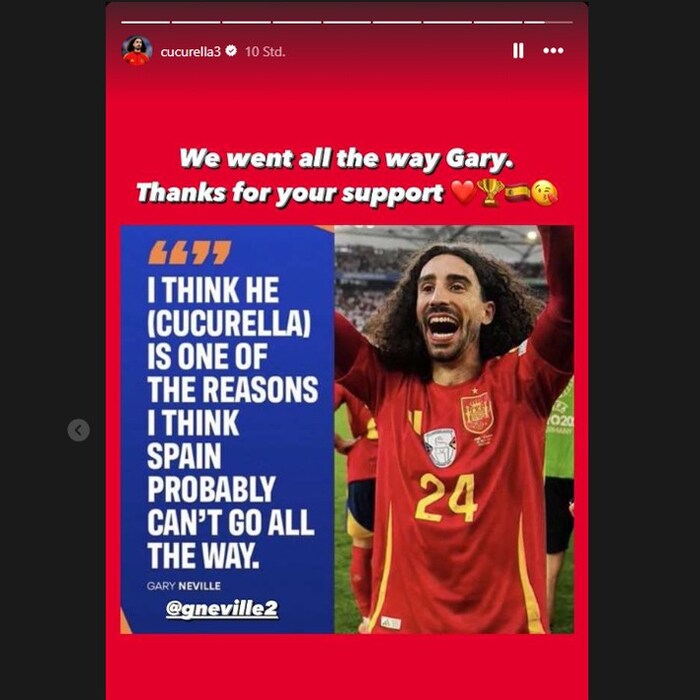Click the gold trophy emoji
The image size is (700, 700).
[x=490, y=192]
